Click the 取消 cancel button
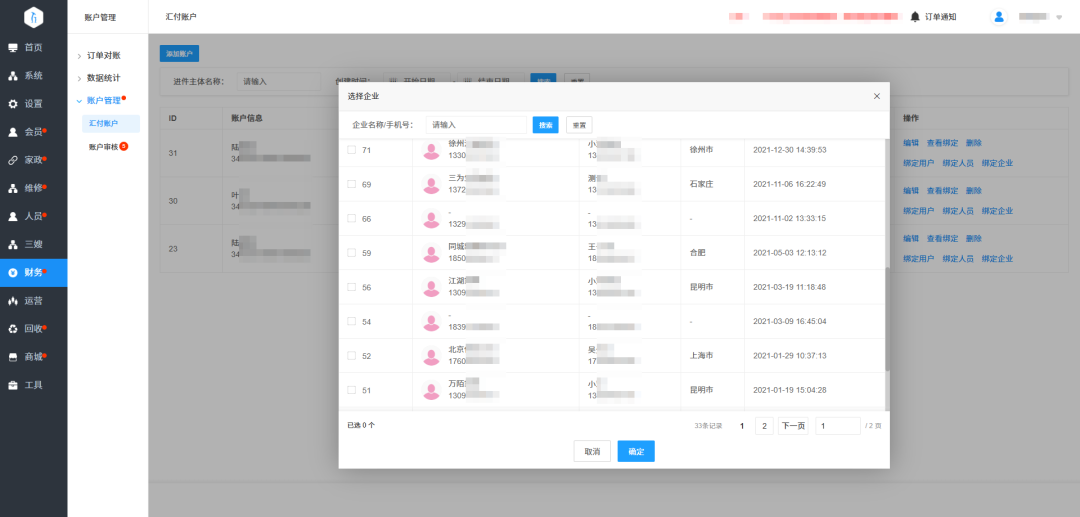 tap(592, 451)
